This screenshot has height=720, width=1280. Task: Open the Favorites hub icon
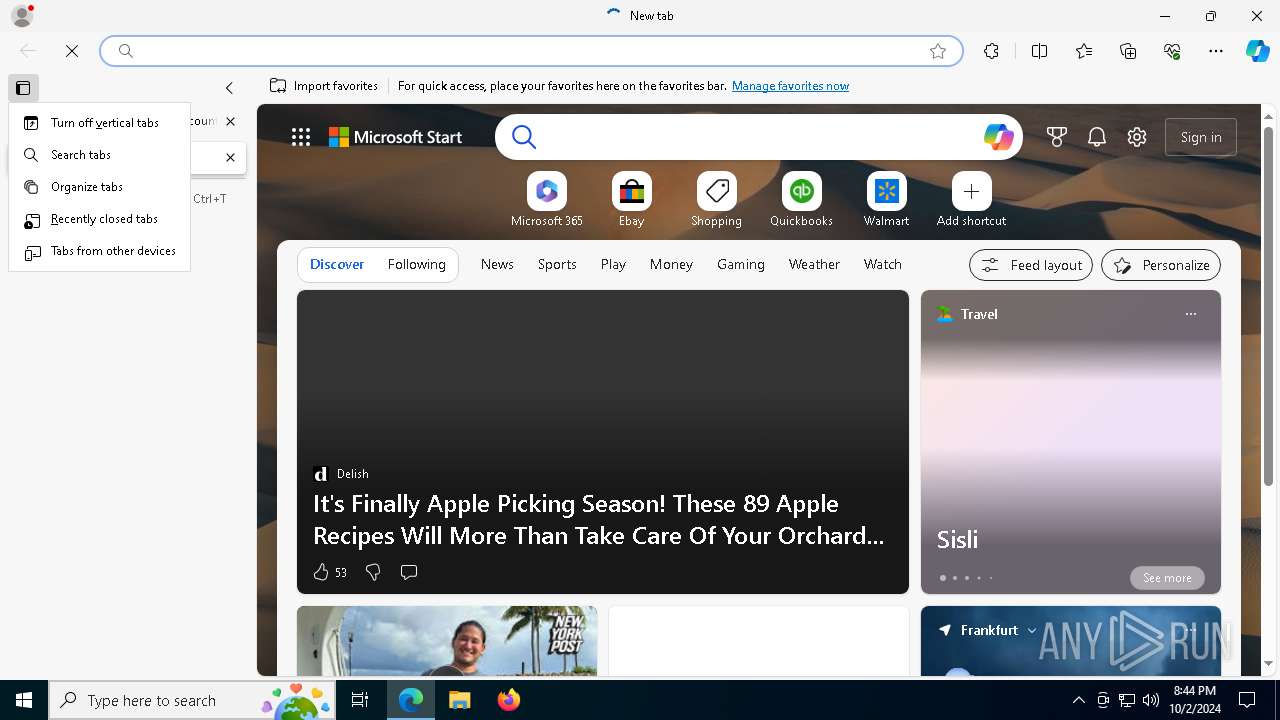pyautogui.click(x=1084, y=51)
